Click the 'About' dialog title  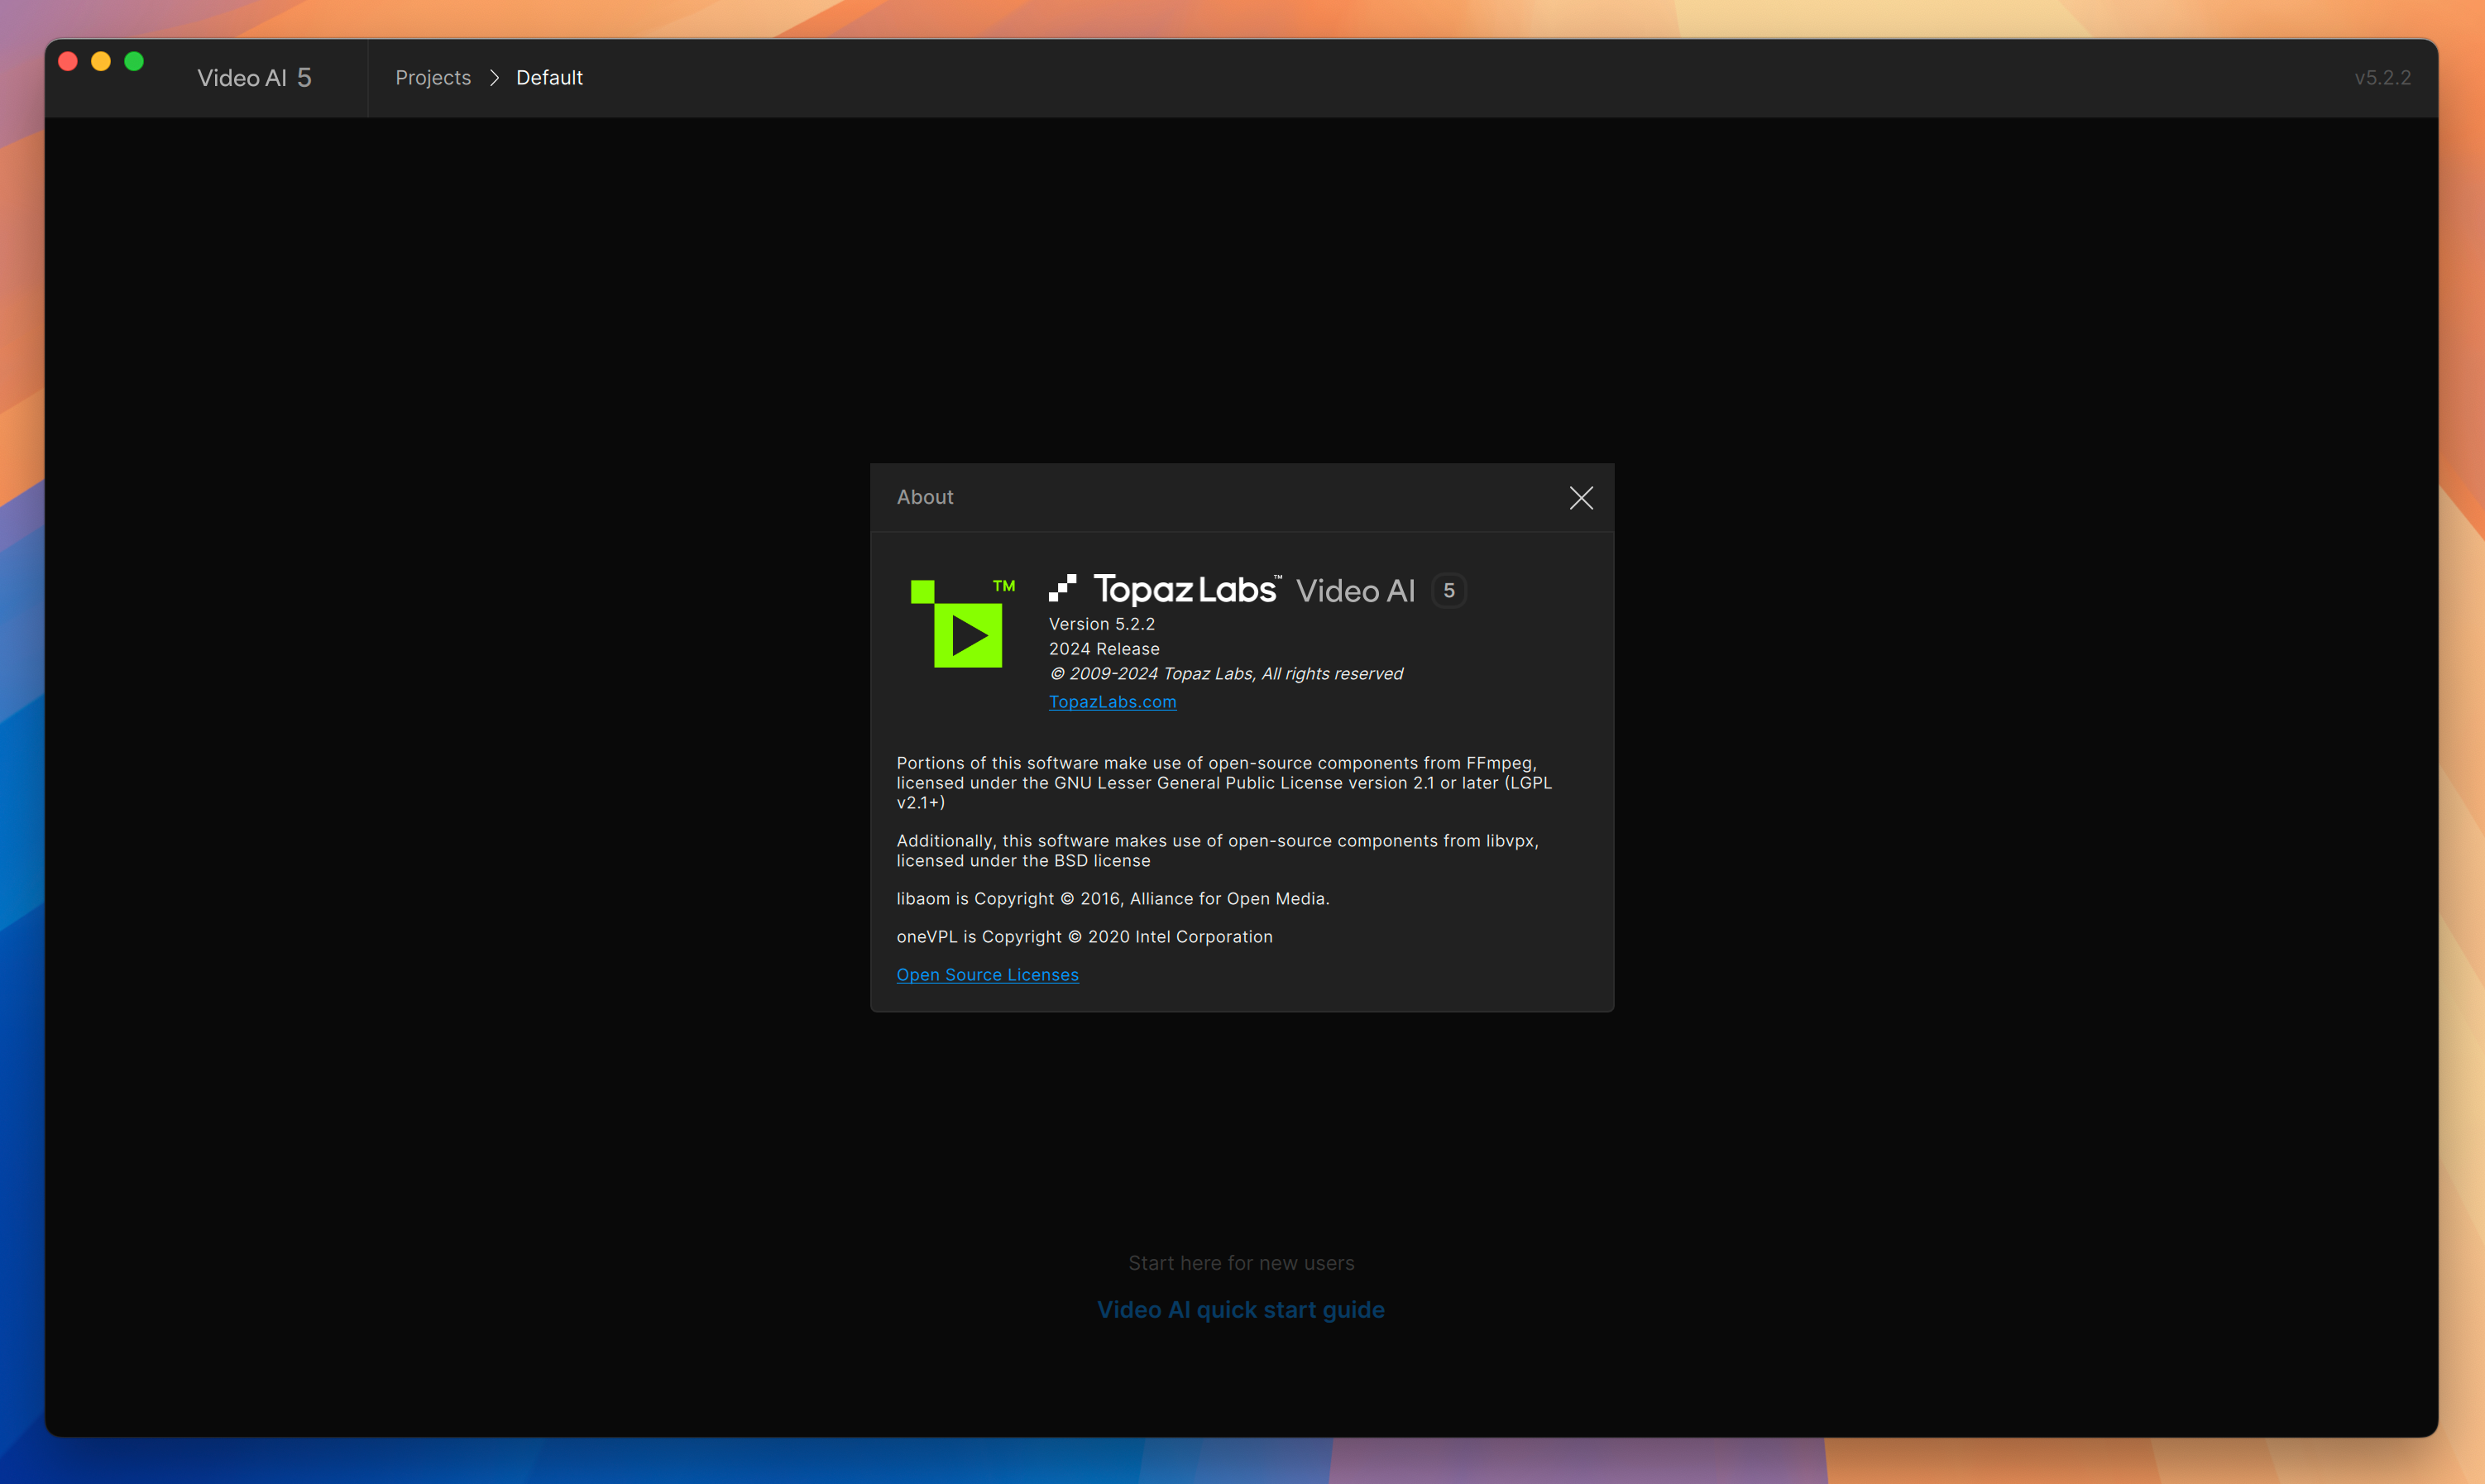[x=925, y=497]
